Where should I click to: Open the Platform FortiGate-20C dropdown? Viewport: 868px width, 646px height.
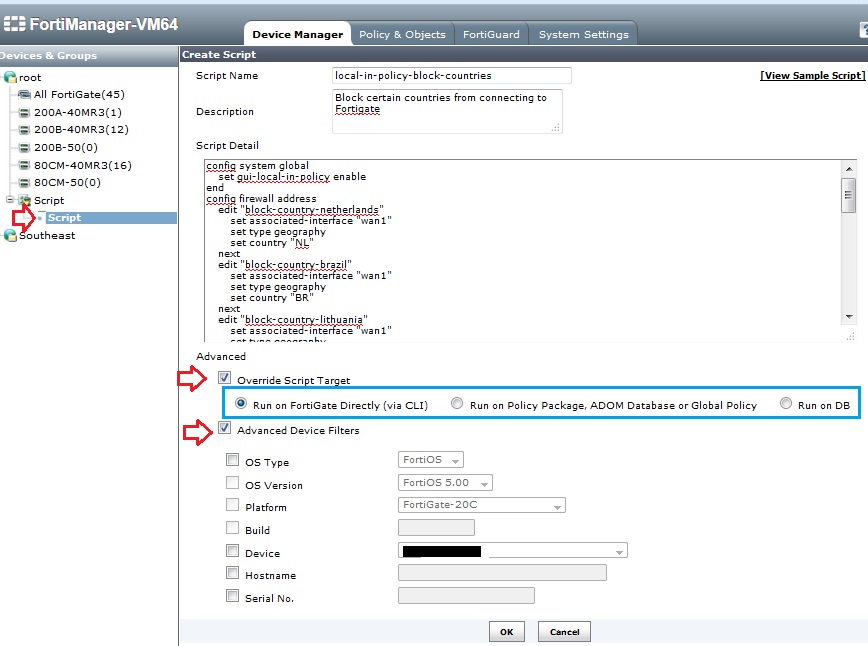point(482,505)
